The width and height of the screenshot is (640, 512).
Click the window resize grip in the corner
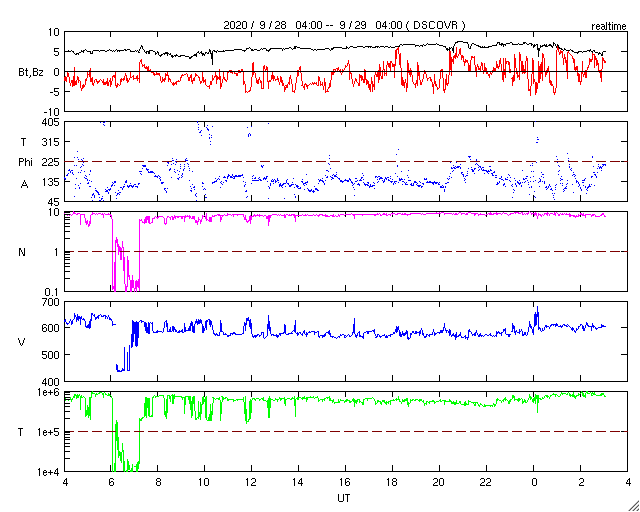tap(633, 505)
